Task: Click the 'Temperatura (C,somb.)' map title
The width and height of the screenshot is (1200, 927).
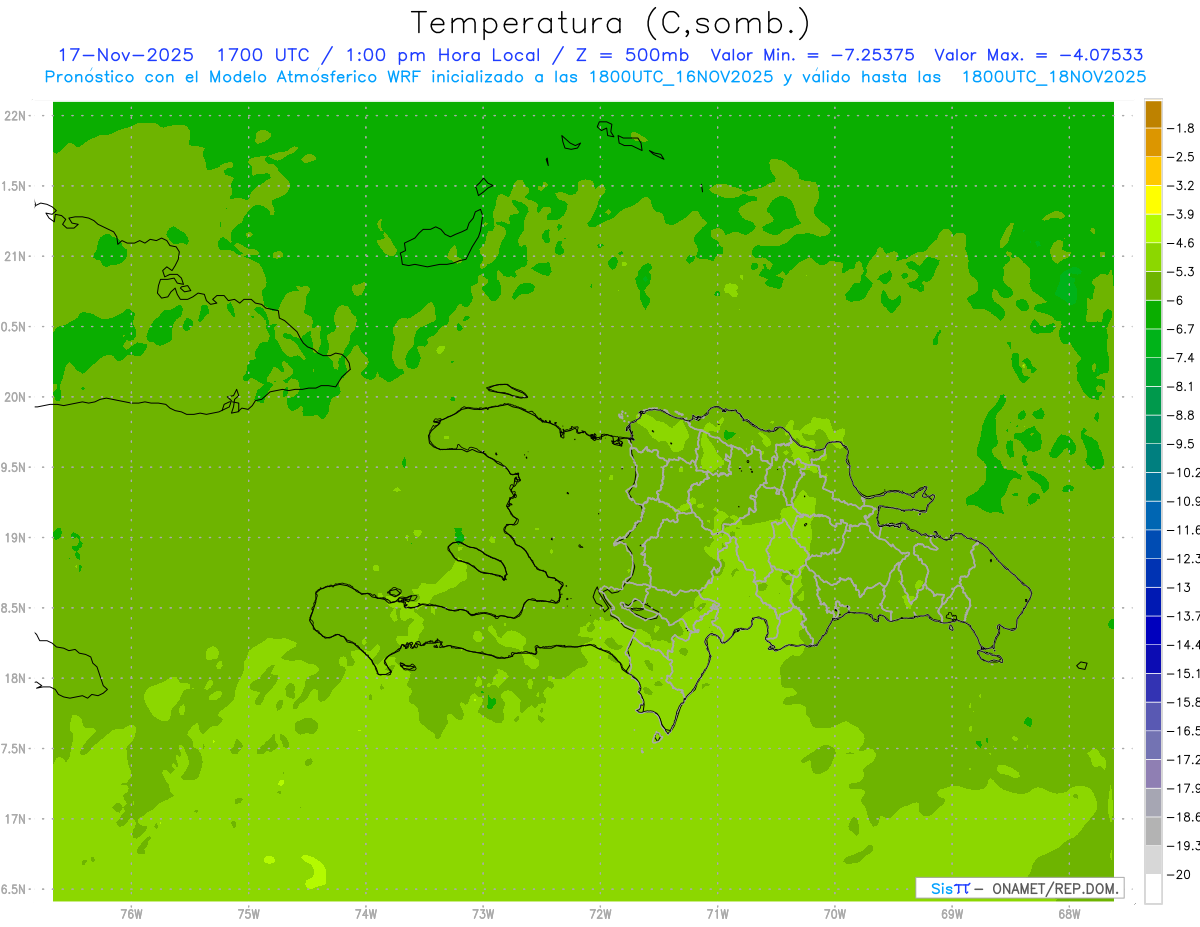Action: 610,23
